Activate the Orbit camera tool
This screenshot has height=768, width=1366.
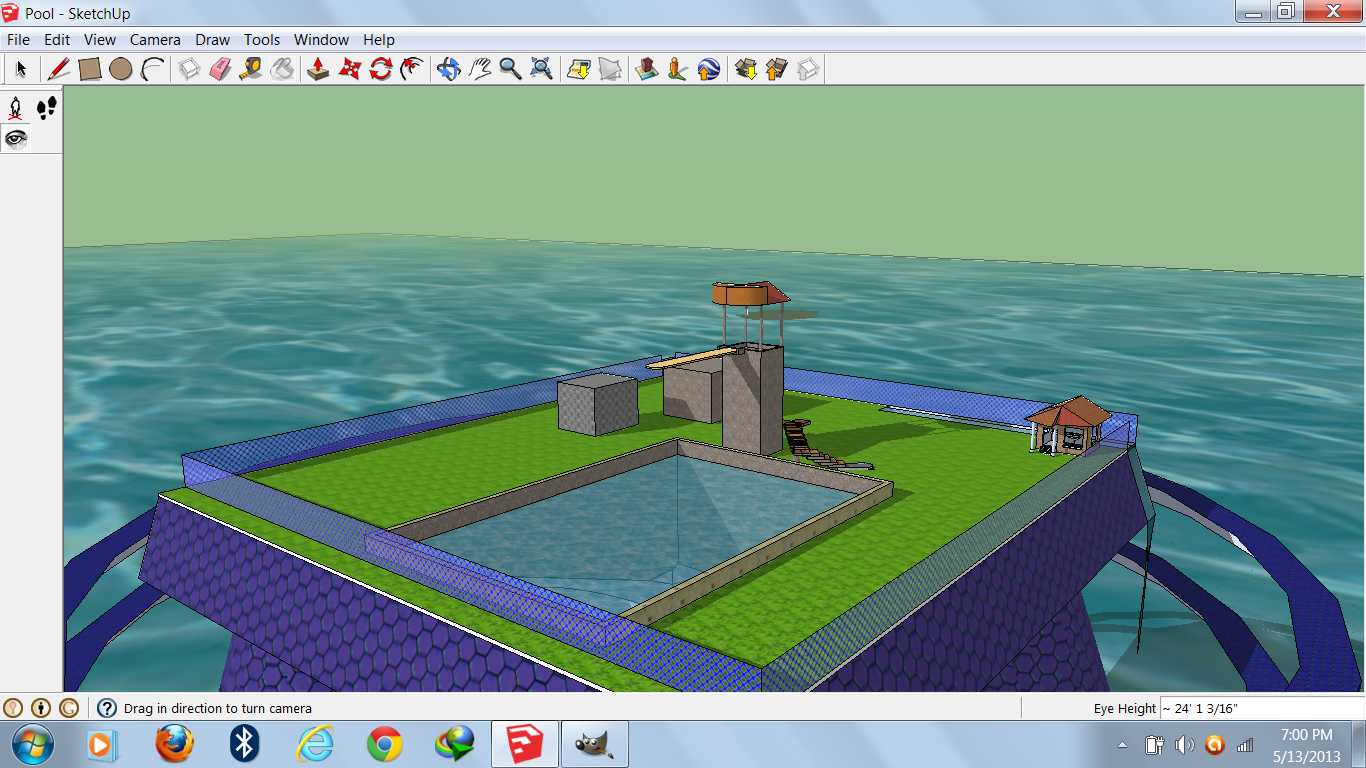[448, 69]
